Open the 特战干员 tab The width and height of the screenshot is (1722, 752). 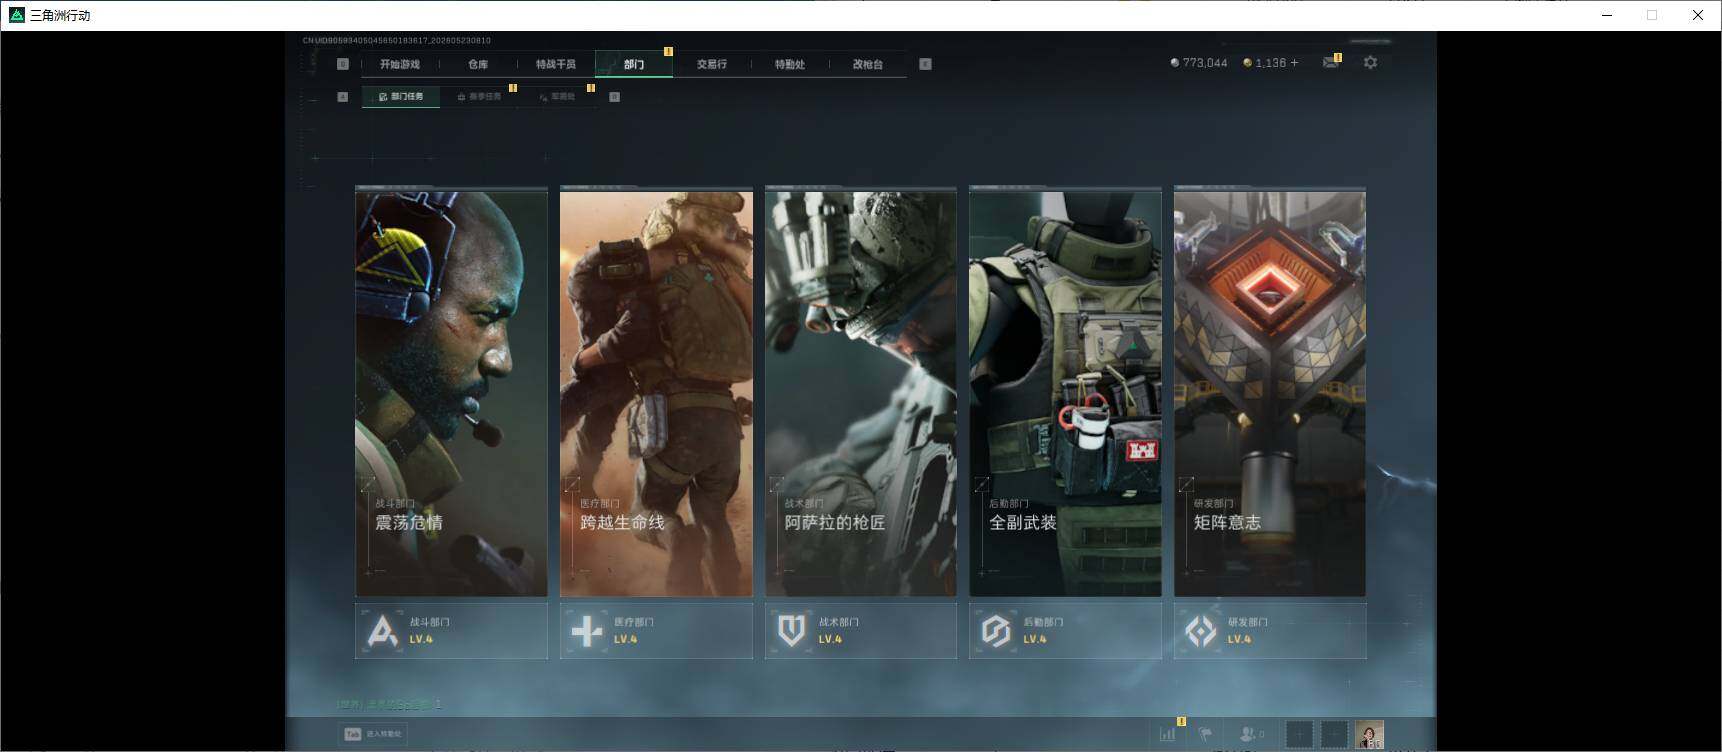(556, 64)
